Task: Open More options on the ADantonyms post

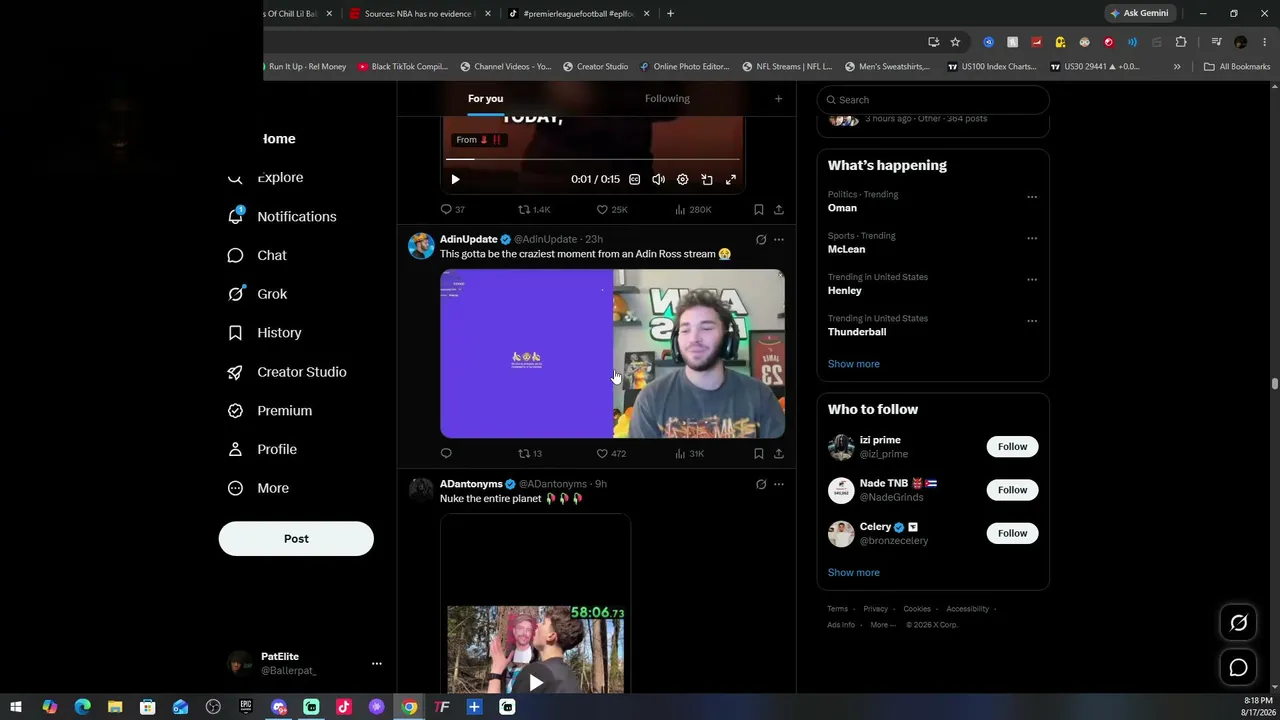Action: click(779, 484)
